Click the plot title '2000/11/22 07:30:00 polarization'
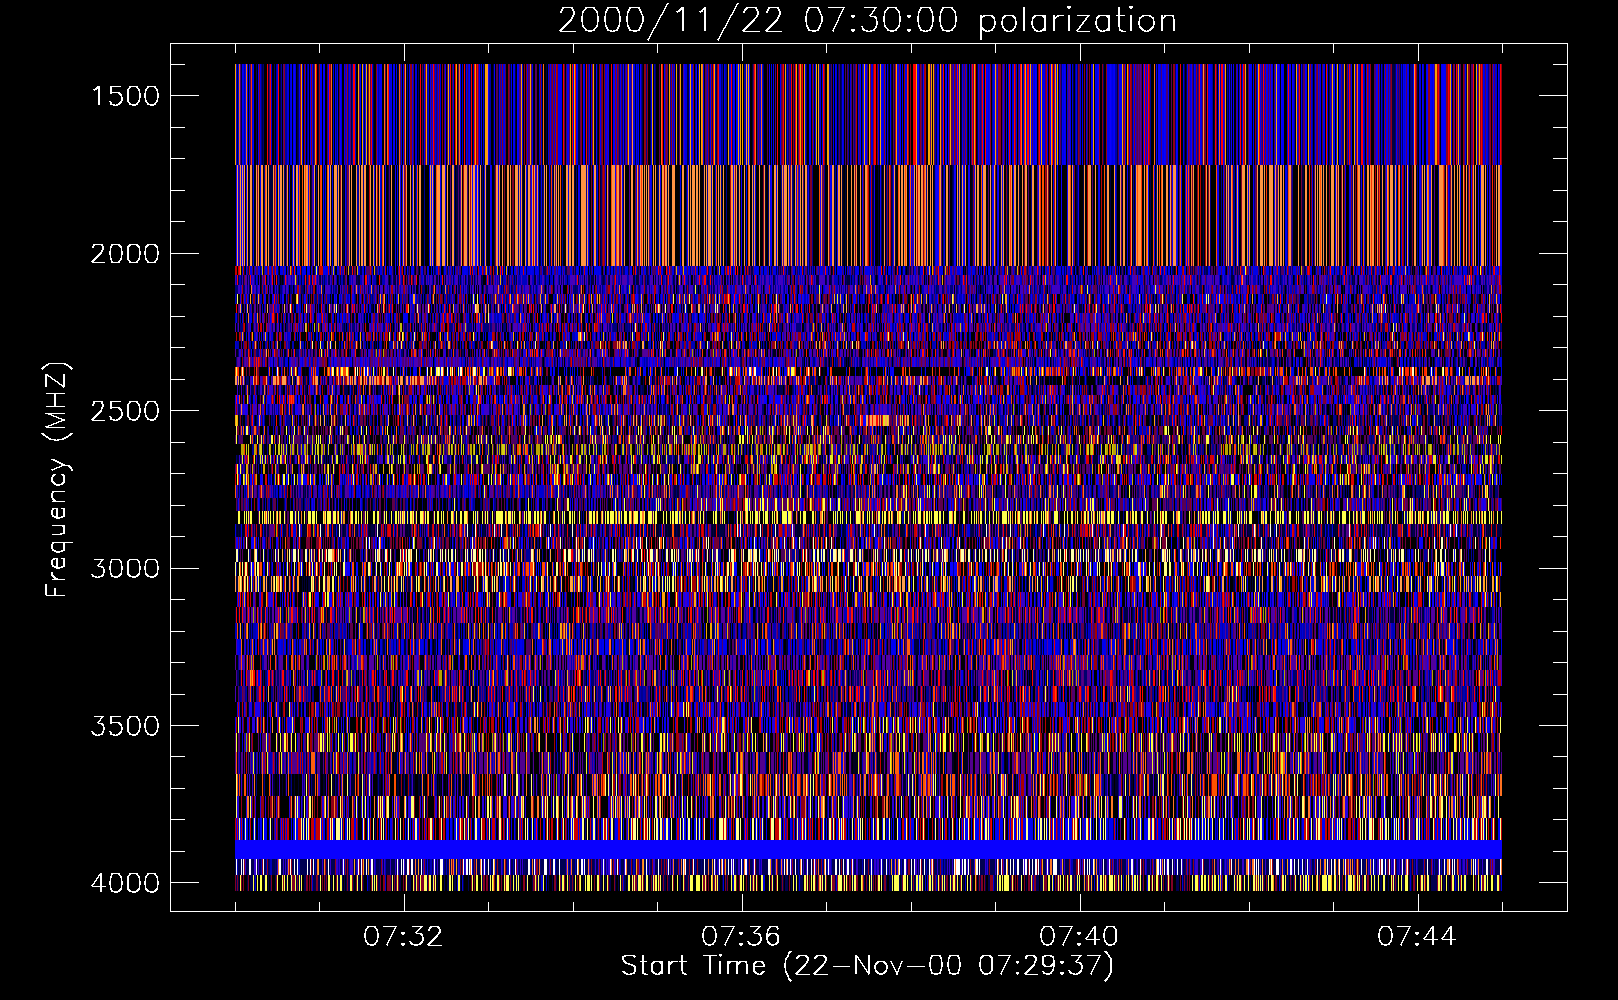This screenshot has height=1000, width=1618. pos(867,21)
